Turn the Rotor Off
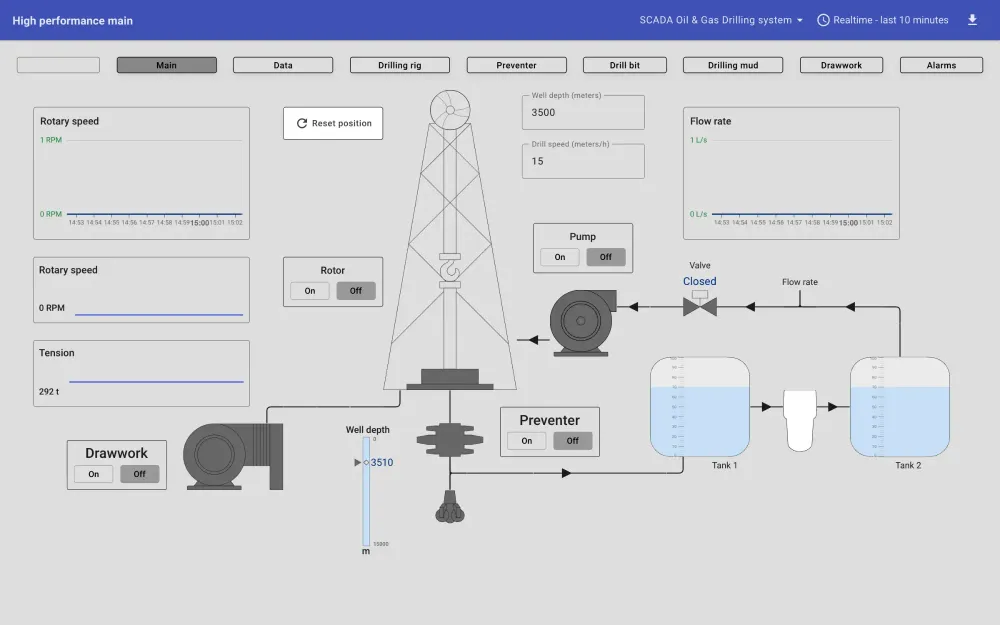This screenshot has height=625, width=1000. point(356,291)
